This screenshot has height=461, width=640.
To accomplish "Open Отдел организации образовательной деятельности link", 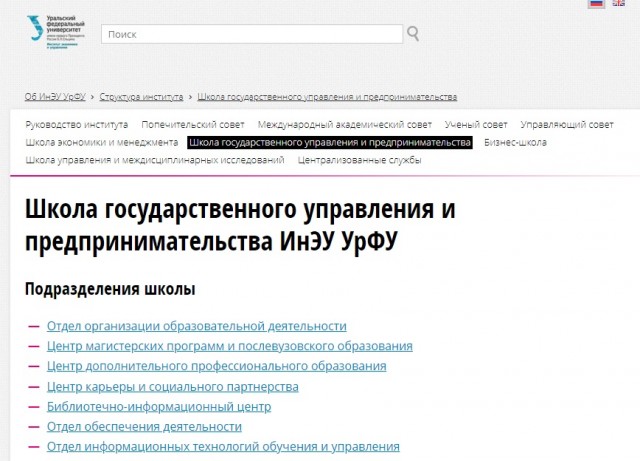I will pyautogui.click(x=196, y=326).
